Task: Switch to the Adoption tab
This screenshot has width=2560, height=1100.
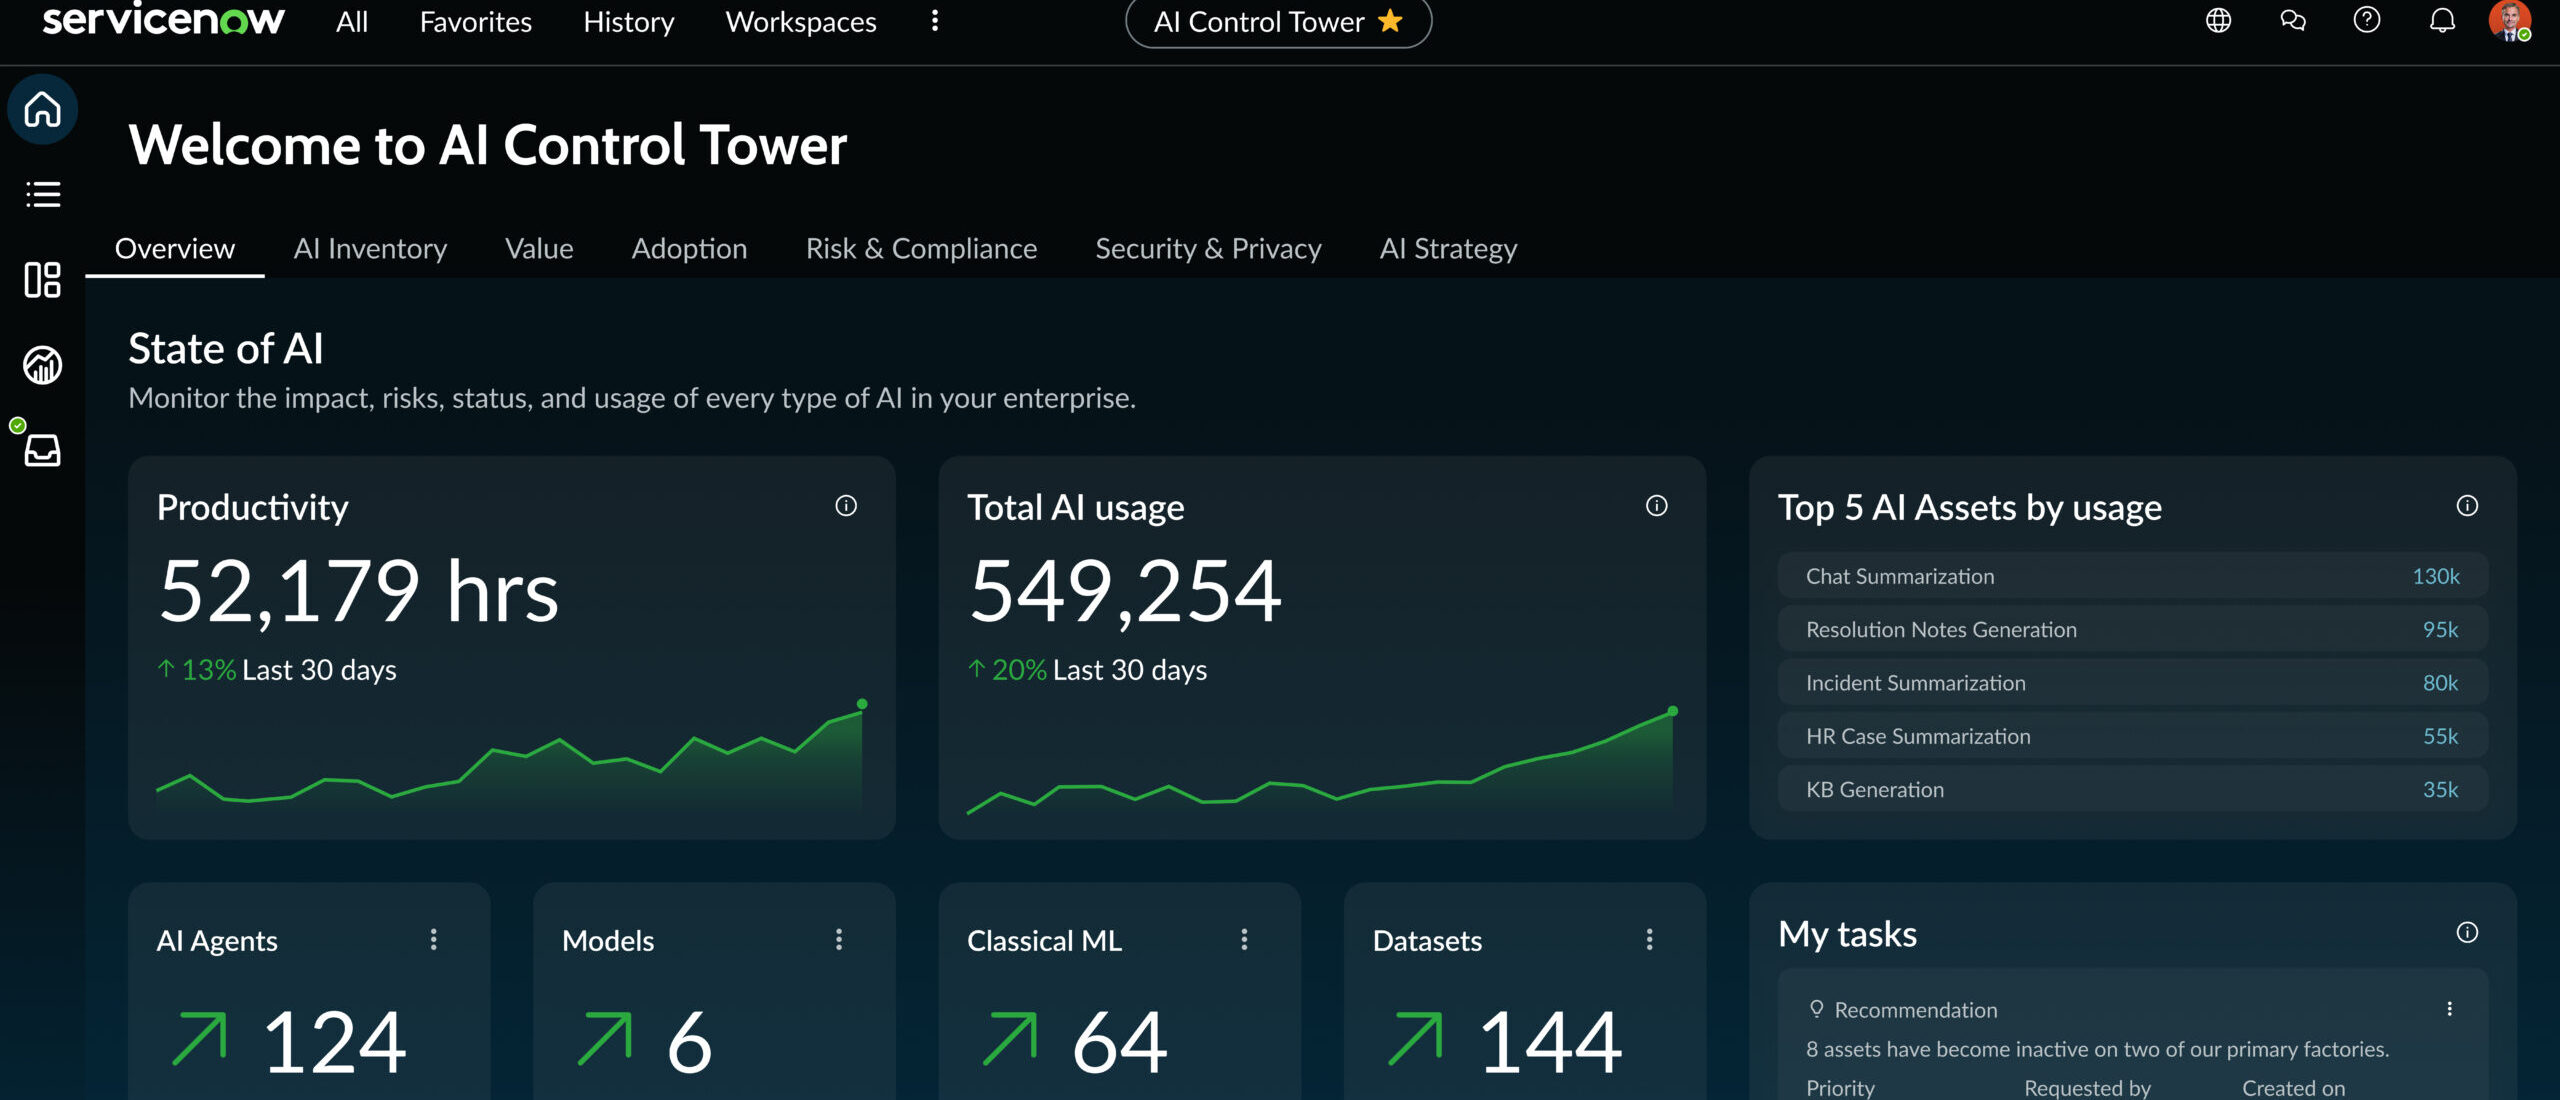Action: (x=689, y=248)
